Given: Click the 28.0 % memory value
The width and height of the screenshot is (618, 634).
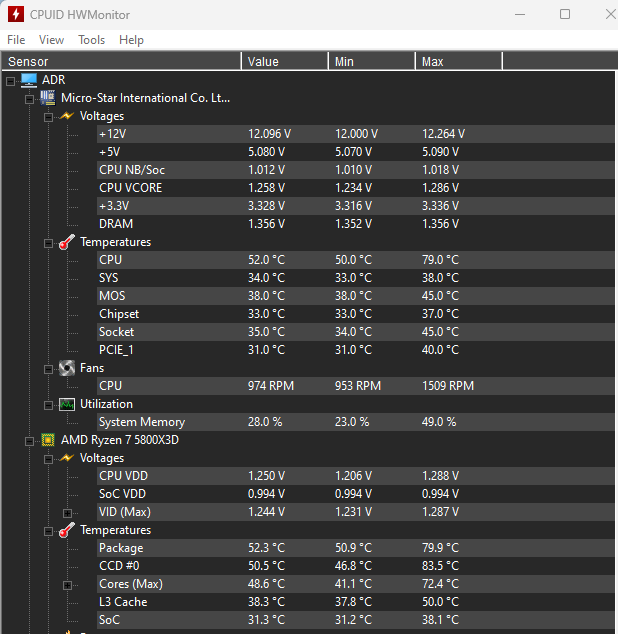Looking at the screenshot, I should tap(265, 422).
